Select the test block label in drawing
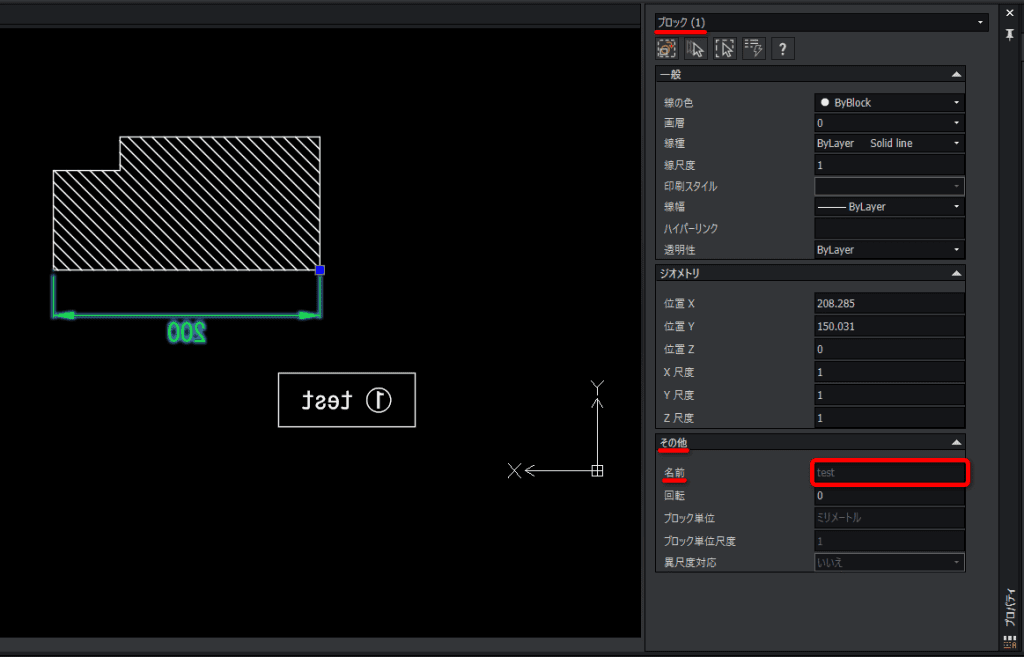This screenshot has width=1024, height=657. pyautogui.click(x=347, y=400)
